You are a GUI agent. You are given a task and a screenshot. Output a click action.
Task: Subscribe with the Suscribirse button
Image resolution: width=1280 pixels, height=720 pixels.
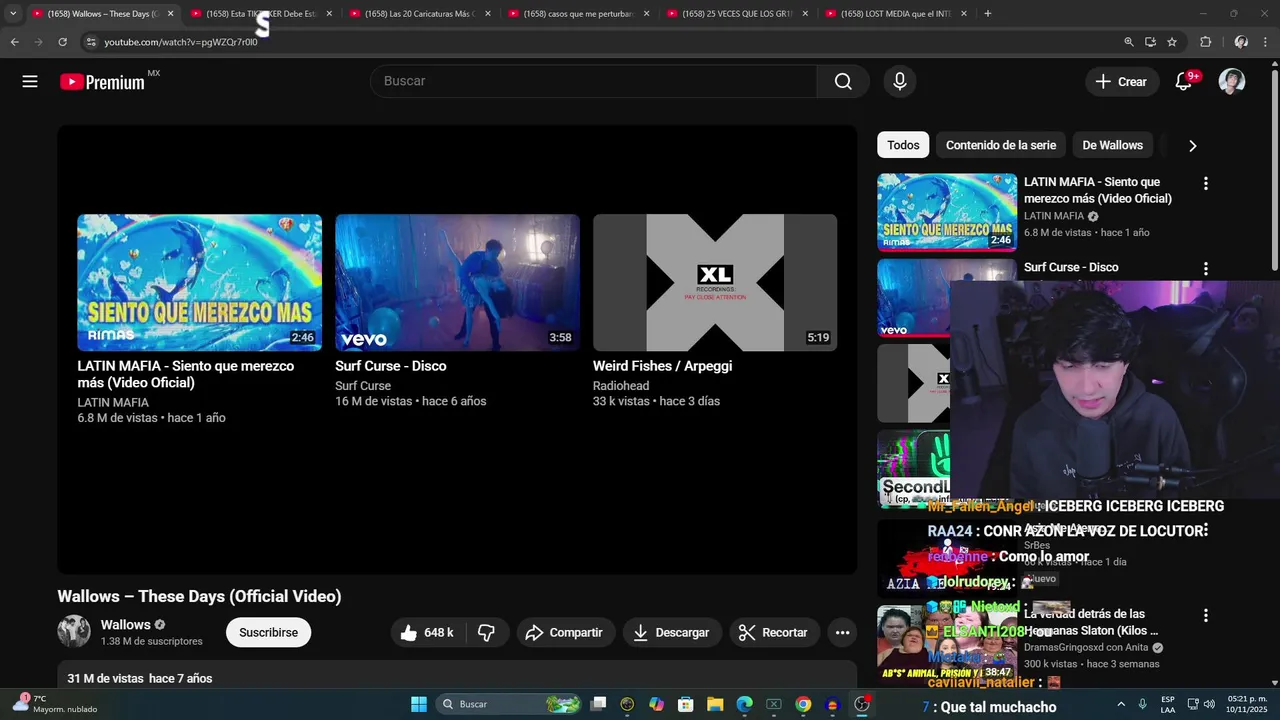268,632
